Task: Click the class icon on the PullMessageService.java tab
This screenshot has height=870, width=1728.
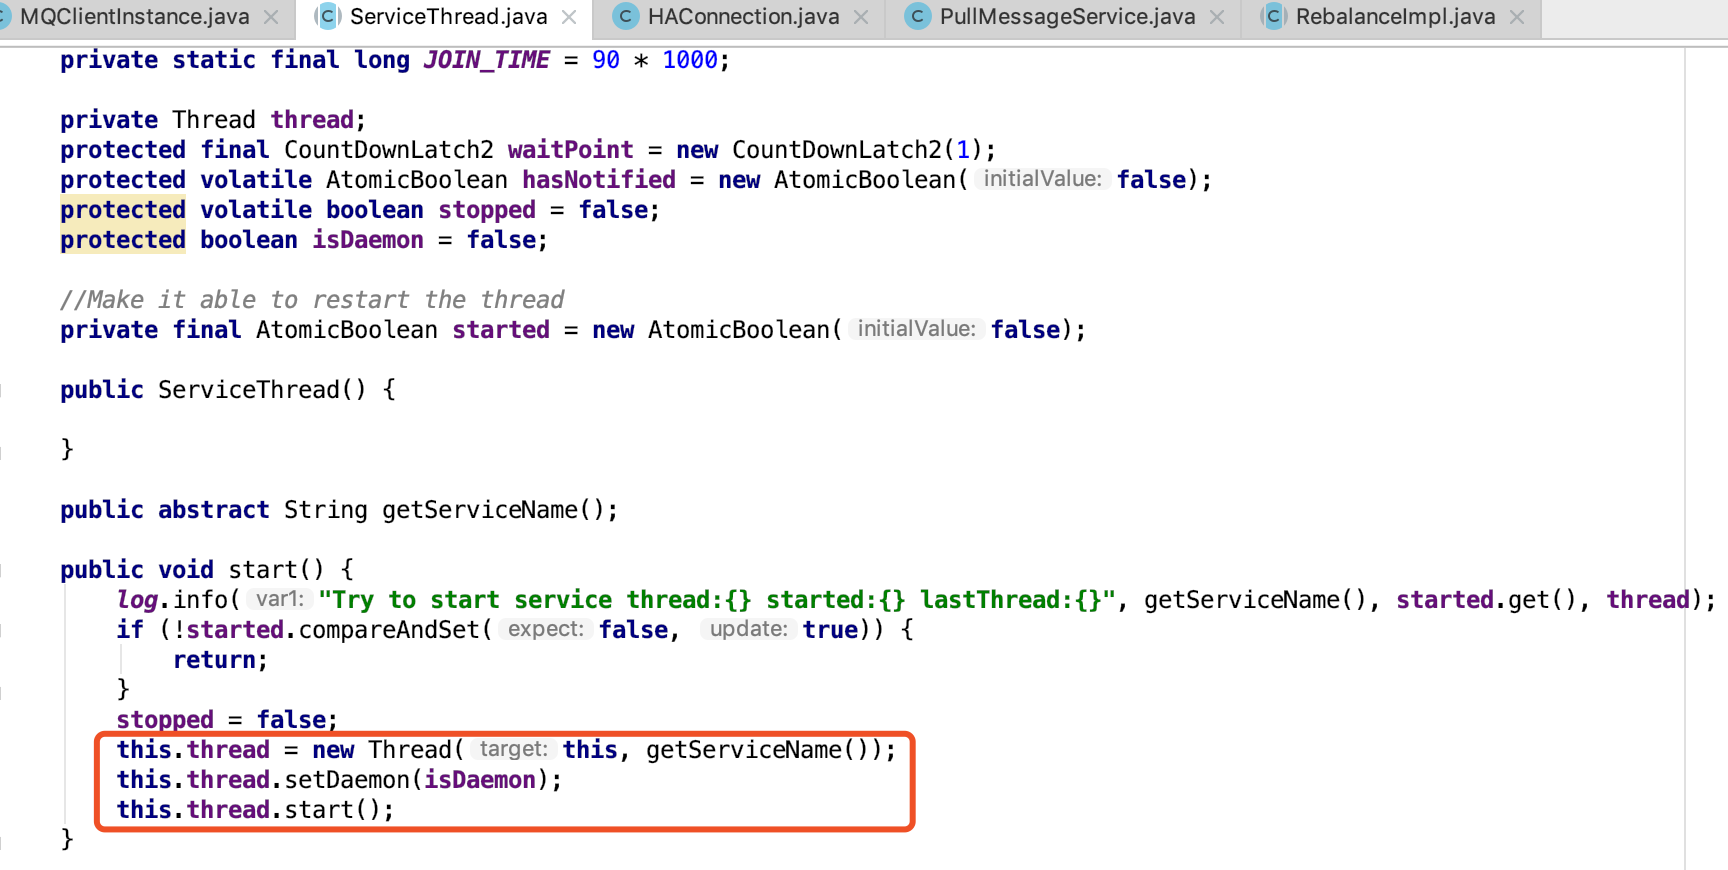Action: [x=917, y=17]
